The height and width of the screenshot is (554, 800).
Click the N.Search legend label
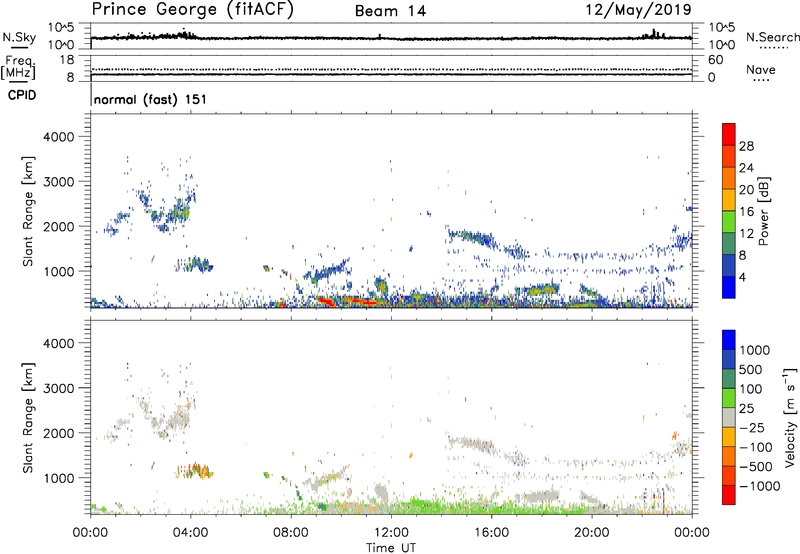[772, 37]
